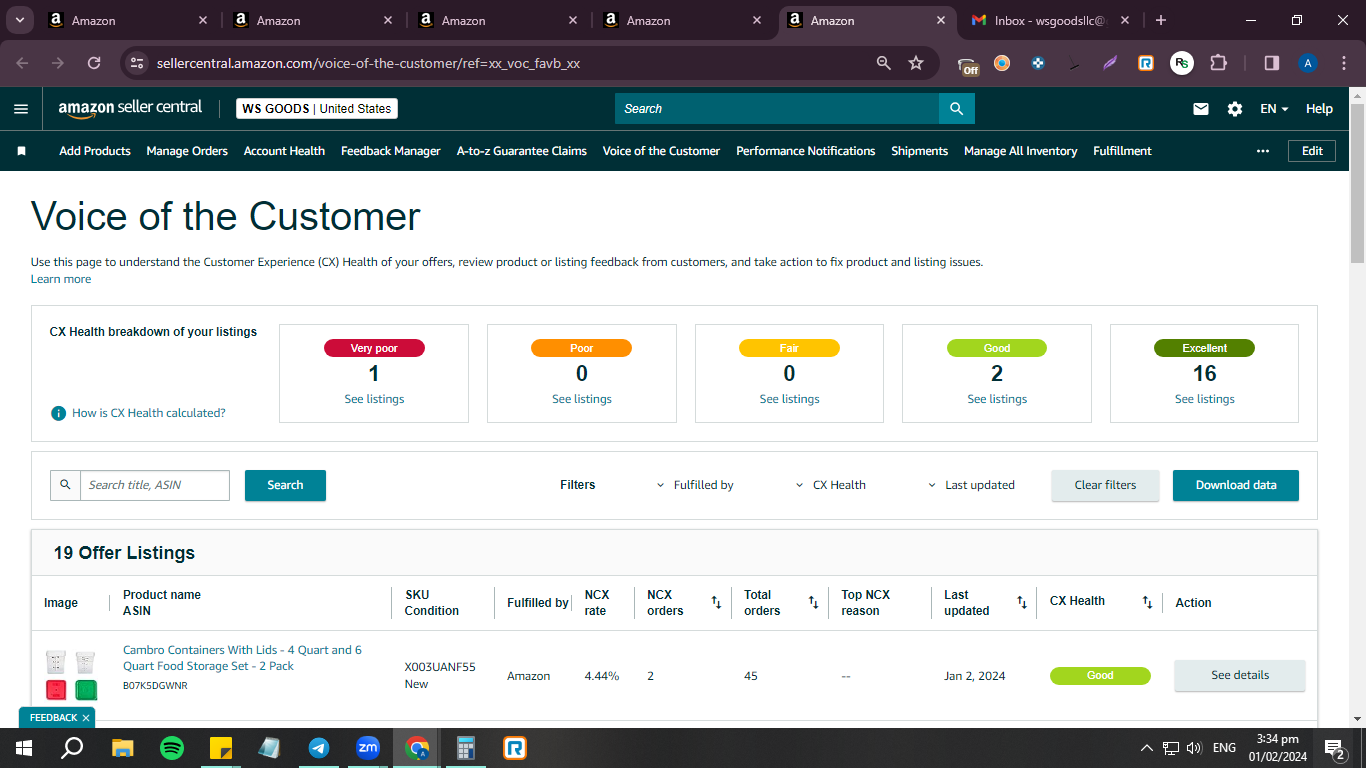Viewport: 1366px width, 768px height.
Task: Navigate to Feedback Manager
Action: pyautogui.click(x=391, y=151)
